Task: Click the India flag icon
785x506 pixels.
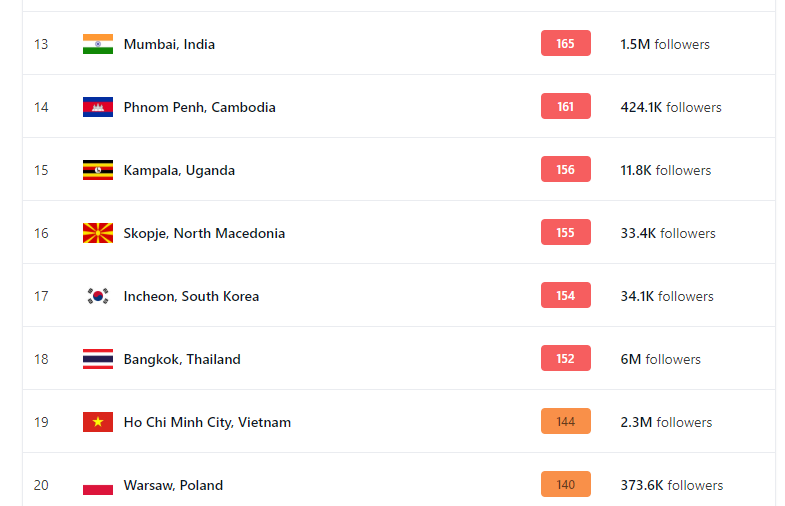Action: click(98, 44)
